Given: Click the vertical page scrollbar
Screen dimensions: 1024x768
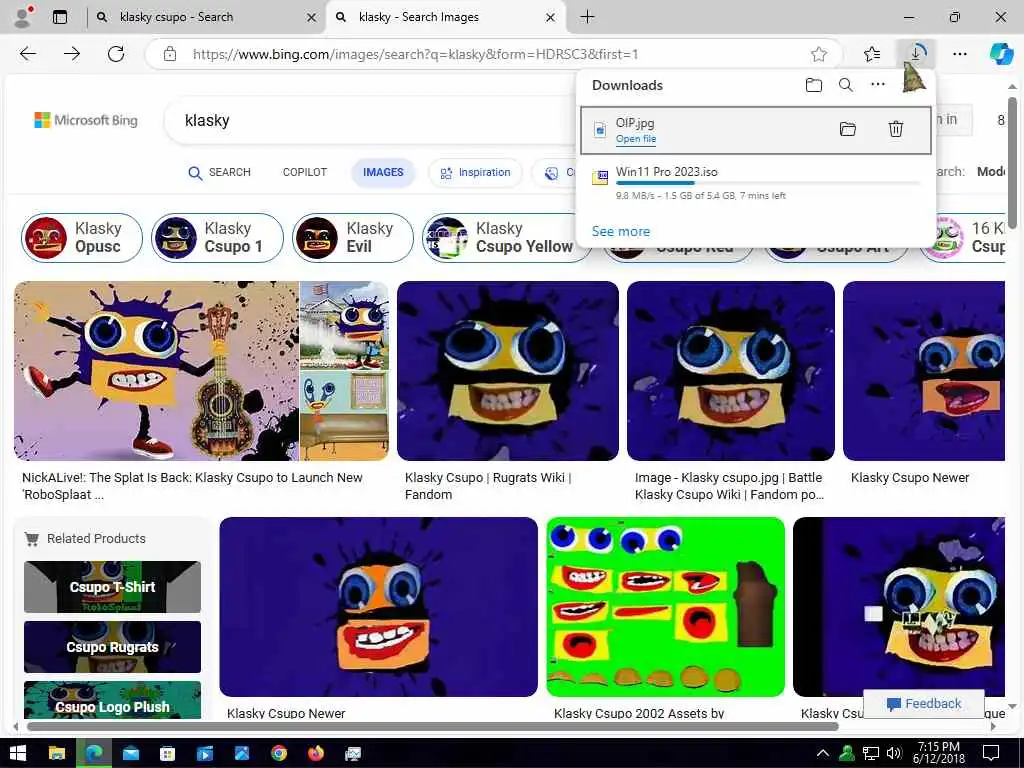Looking at the screenshot, I should [1012, 163].
